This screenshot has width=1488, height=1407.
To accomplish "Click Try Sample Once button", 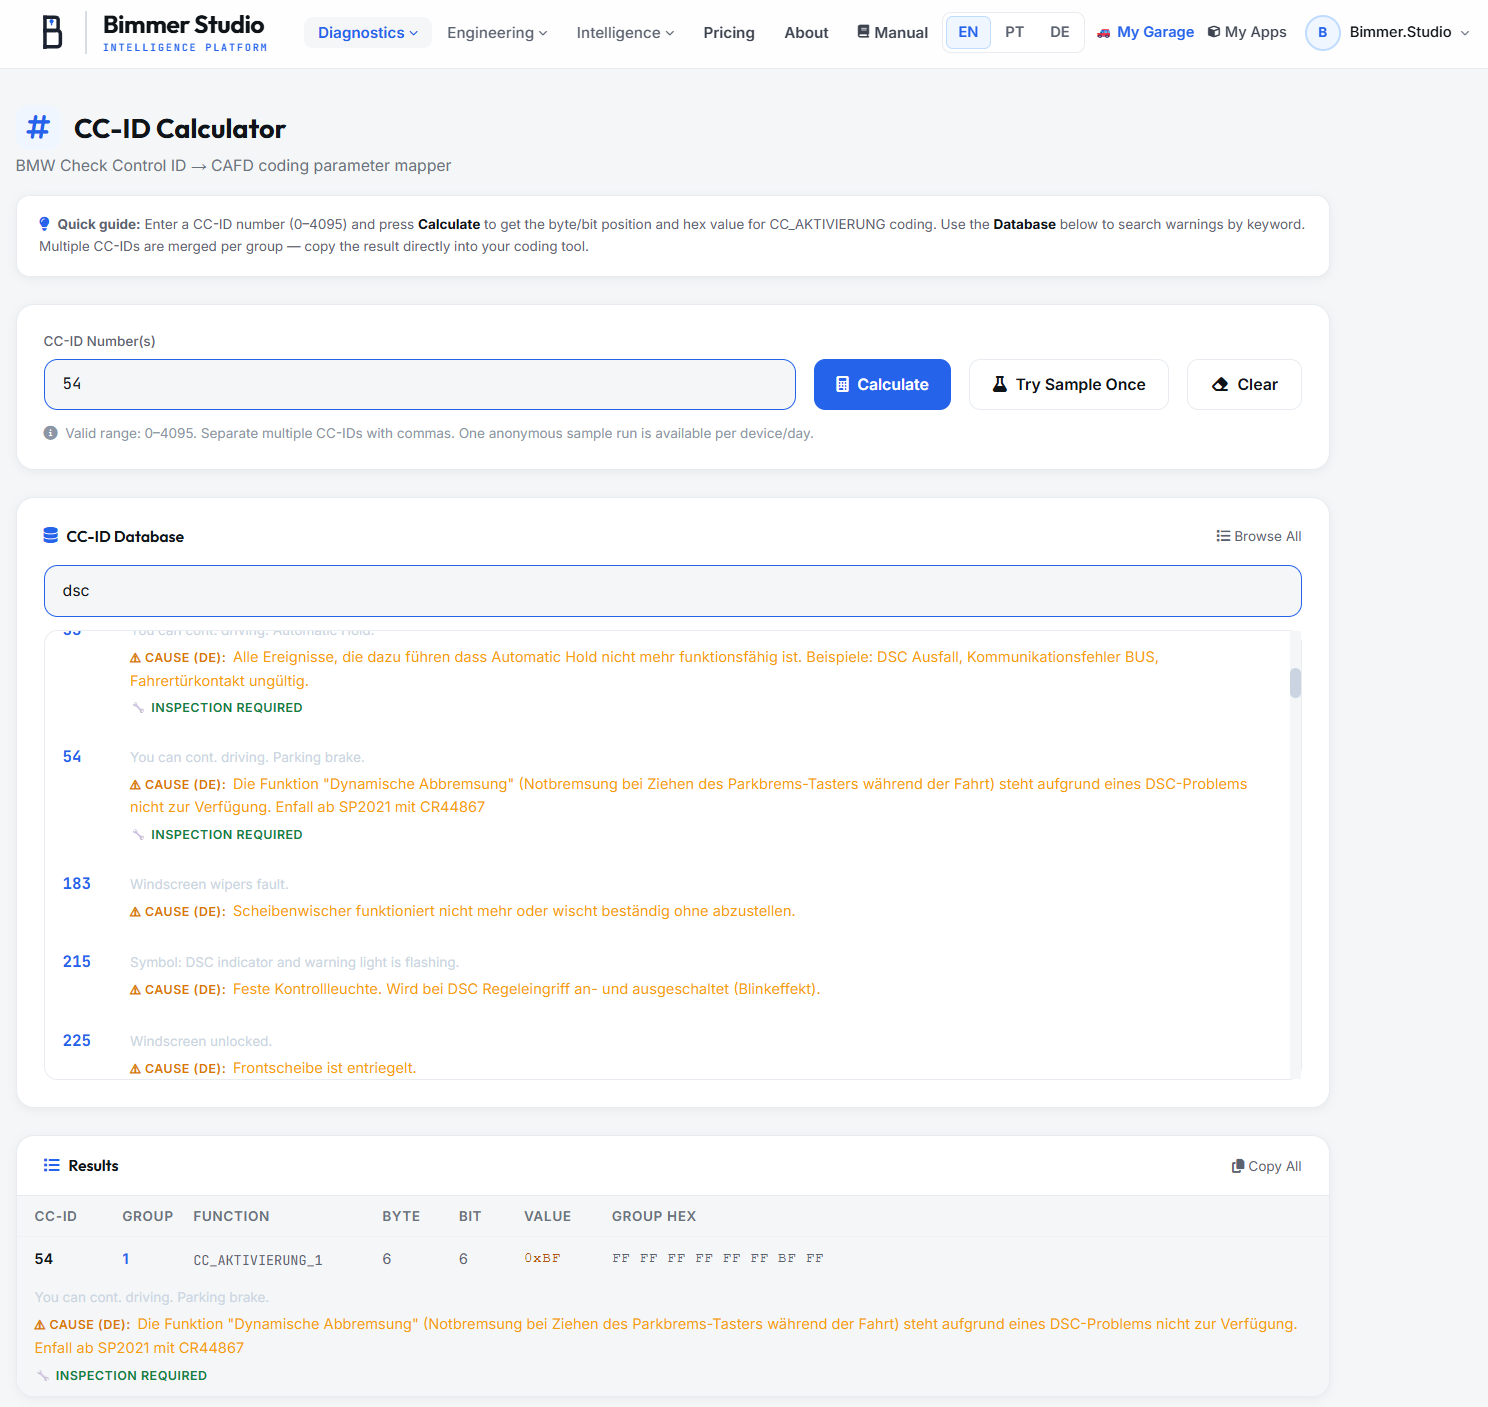I will pyautogui.click(x=1068, y=384).
